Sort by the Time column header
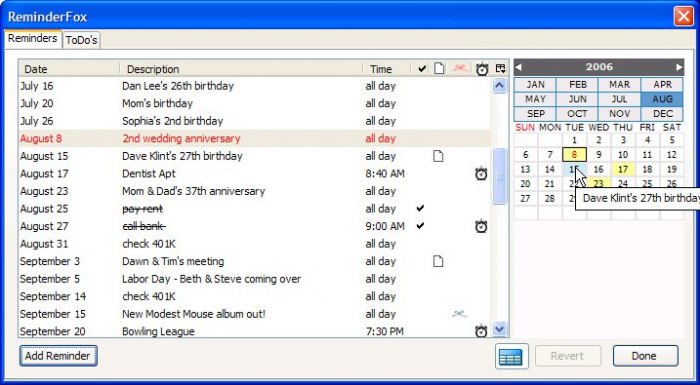The image size is (700, 385). 387,69
